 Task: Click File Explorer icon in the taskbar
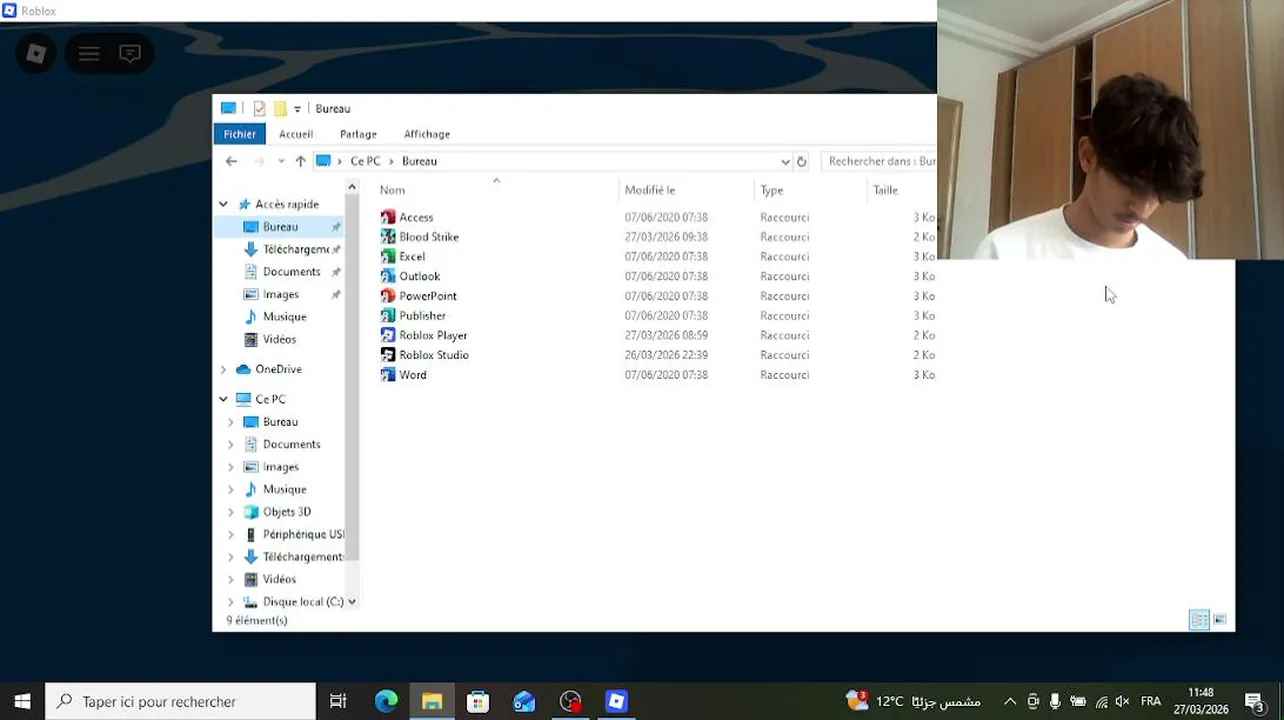(x=432, y=701)
